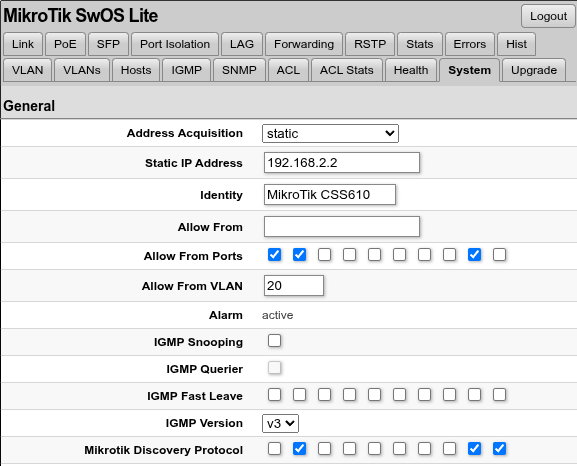Click the Logout button
577x466 pixels.
[x=548, y=16]
